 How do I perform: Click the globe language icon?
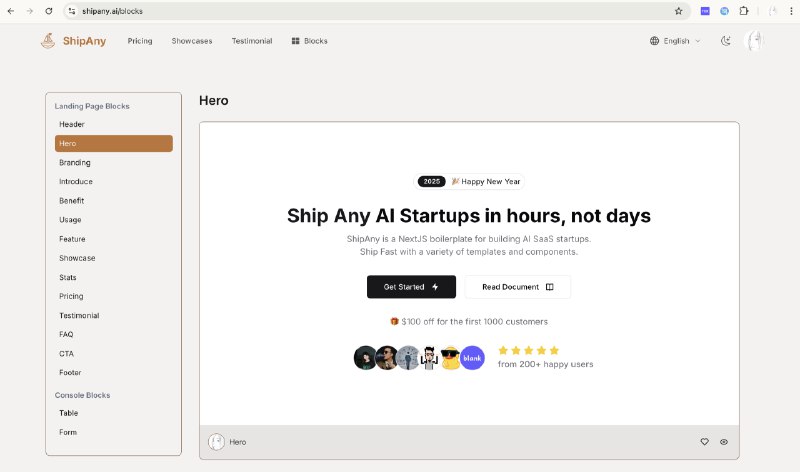click(x=655, y=41)
